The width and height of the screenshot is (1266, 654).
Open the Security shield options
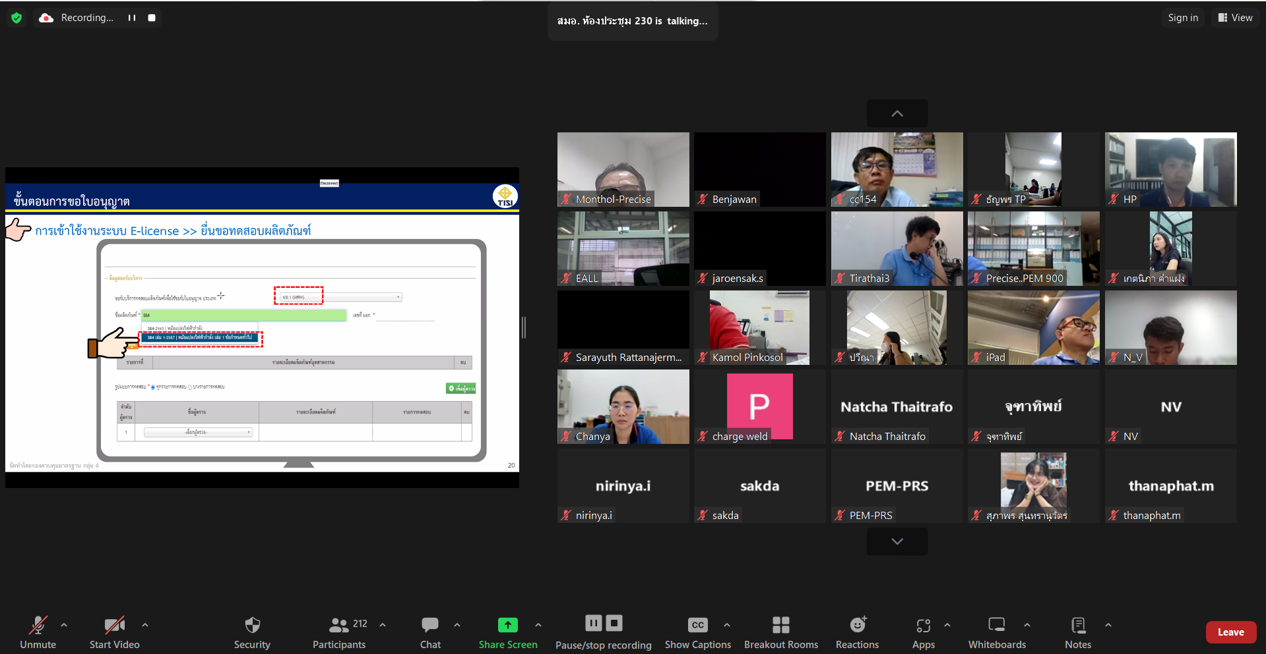[x=252, y=626]
